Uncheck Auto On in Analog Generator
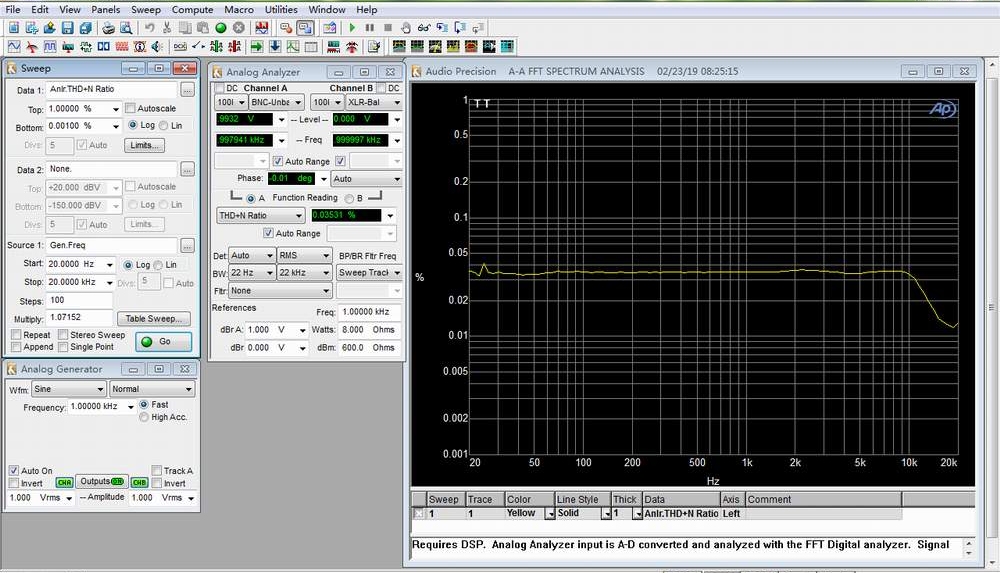Screen dimensions: 1000x573 point(13,470)
